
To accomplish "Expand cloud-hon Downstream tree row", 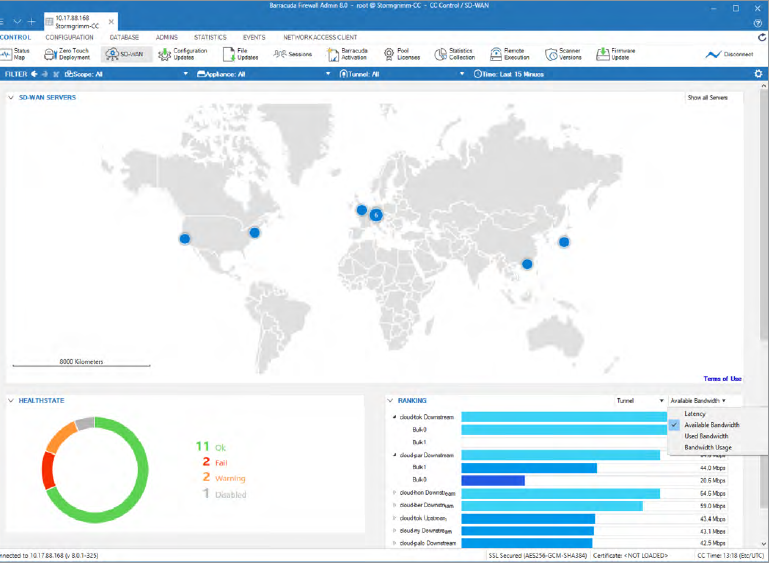I will pos(394,492).
